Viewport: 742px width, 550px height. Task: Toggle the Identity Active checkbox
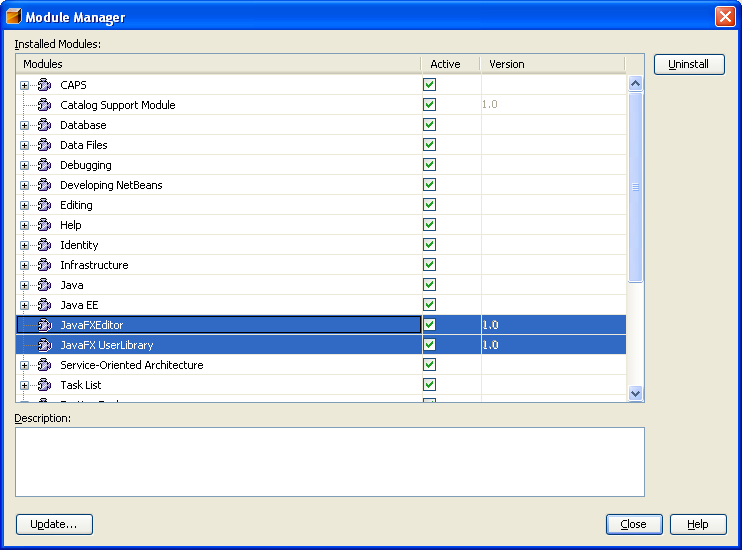coord(429,245)
